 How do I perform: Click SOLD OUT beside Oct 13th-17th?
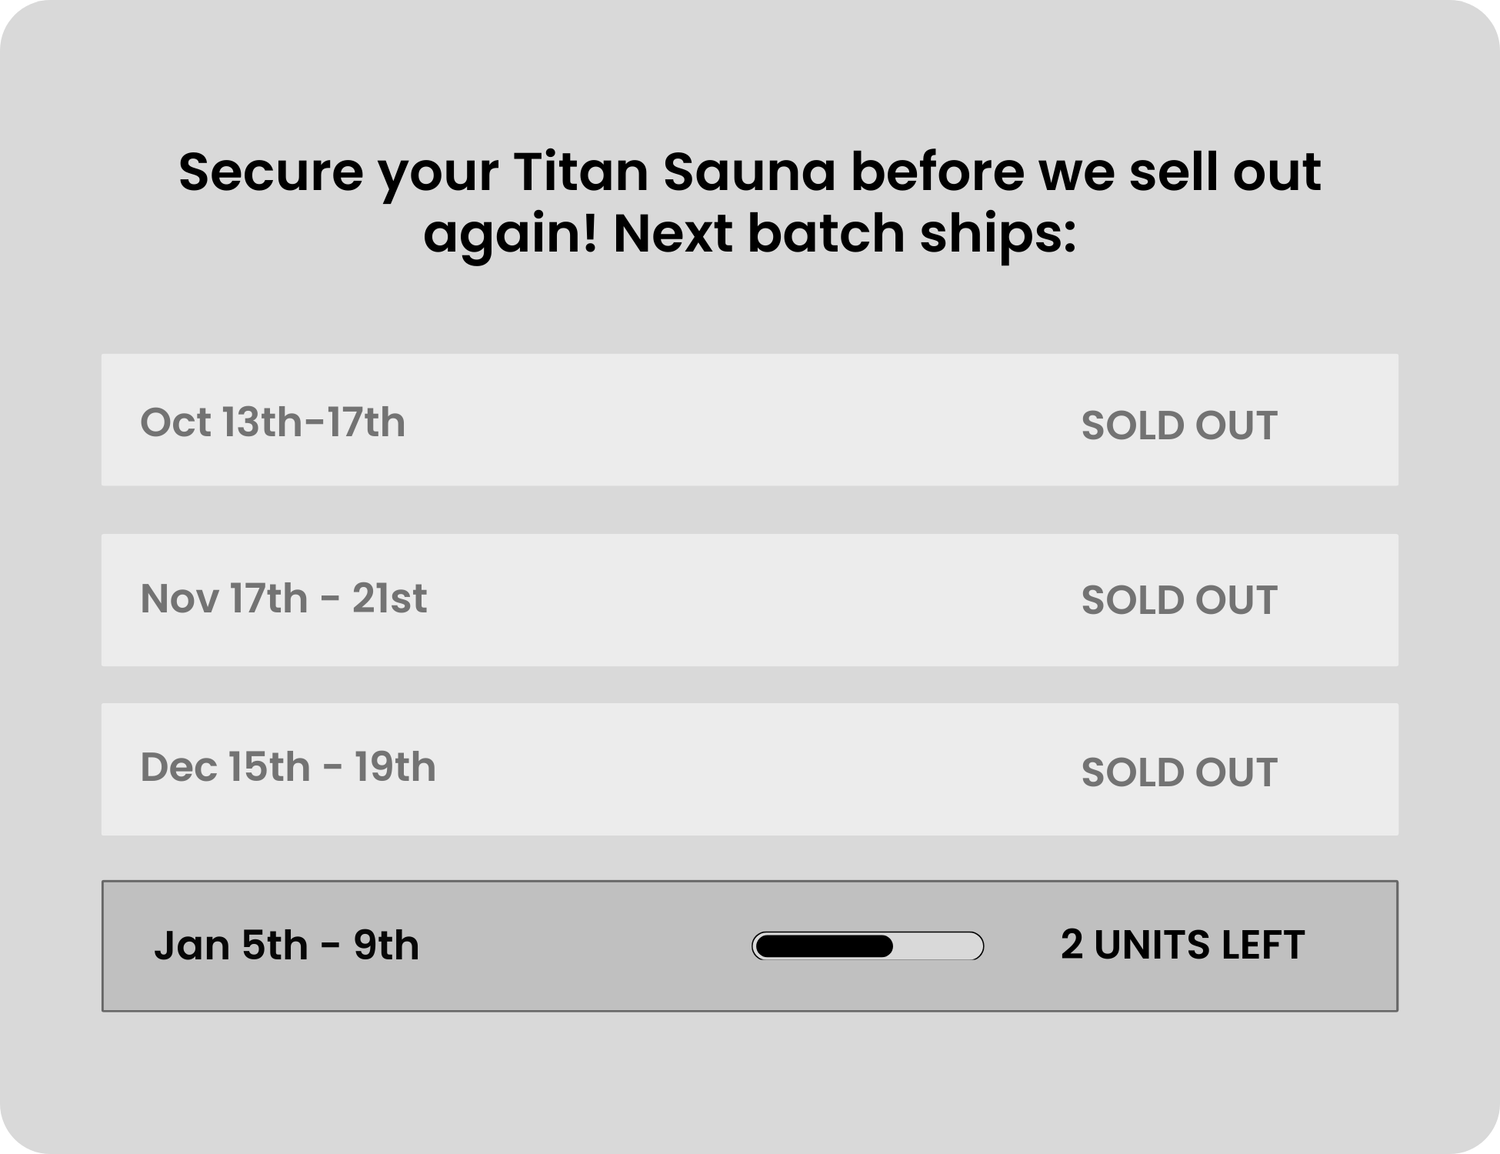[1179, 426]
